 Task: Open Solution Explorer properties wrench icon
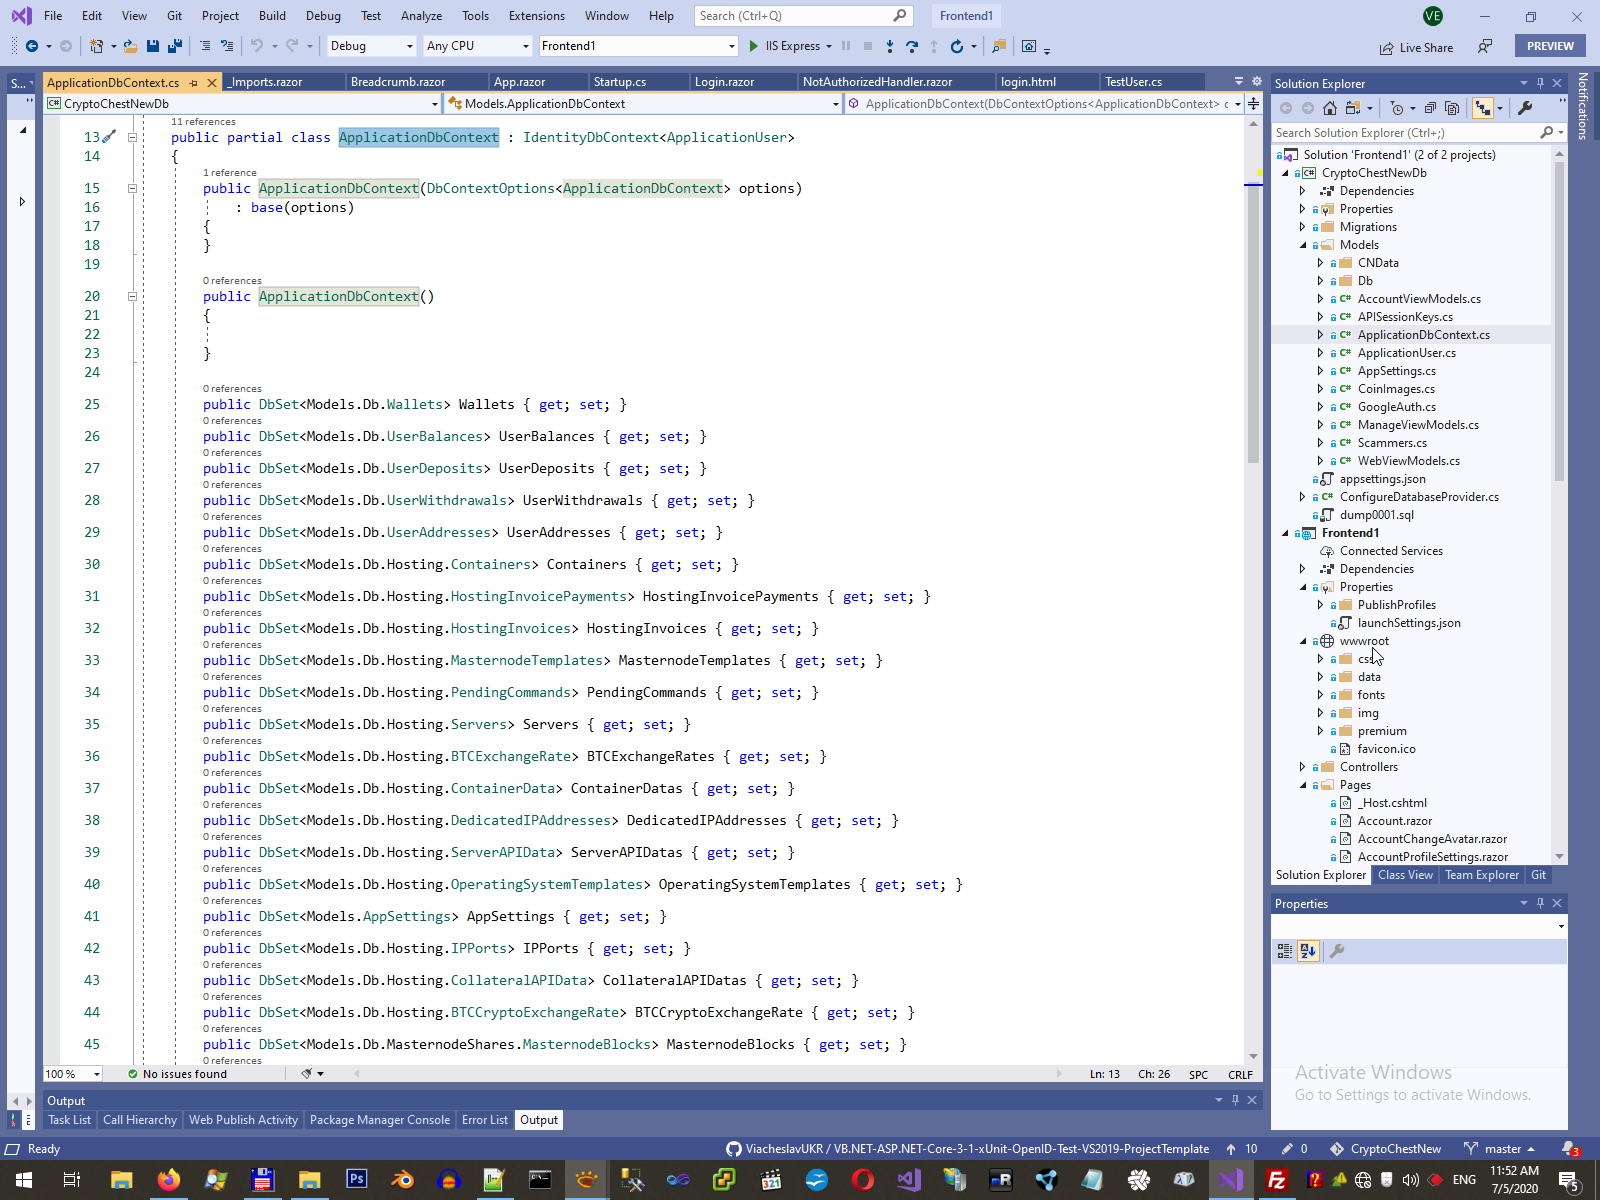[x=1525, y=108]
